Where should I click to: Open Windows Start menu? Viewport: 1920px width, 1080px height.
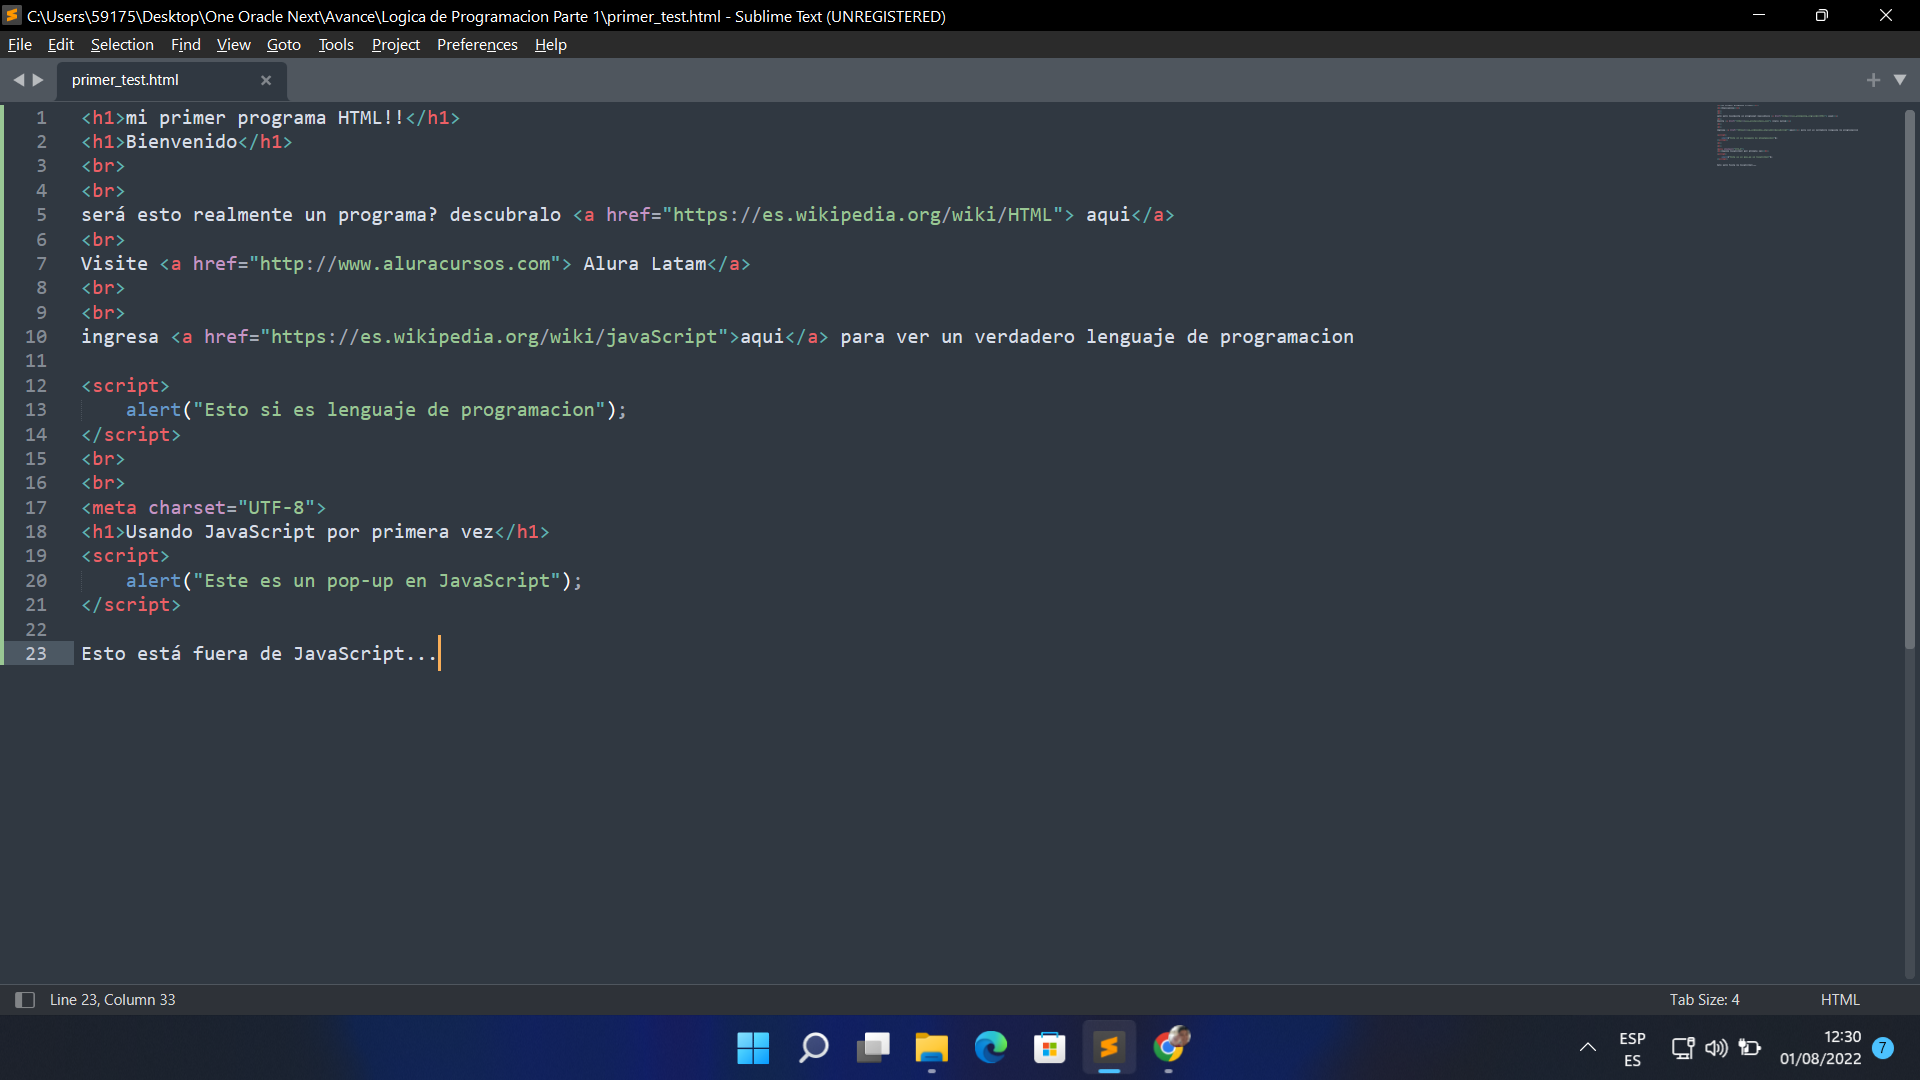coord(753,1048)
